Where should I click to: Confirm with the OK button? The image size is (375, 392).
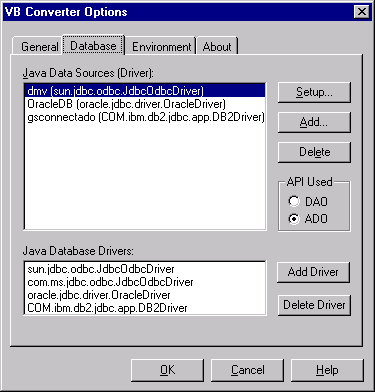pyautogui.click(x=167, y=370)
